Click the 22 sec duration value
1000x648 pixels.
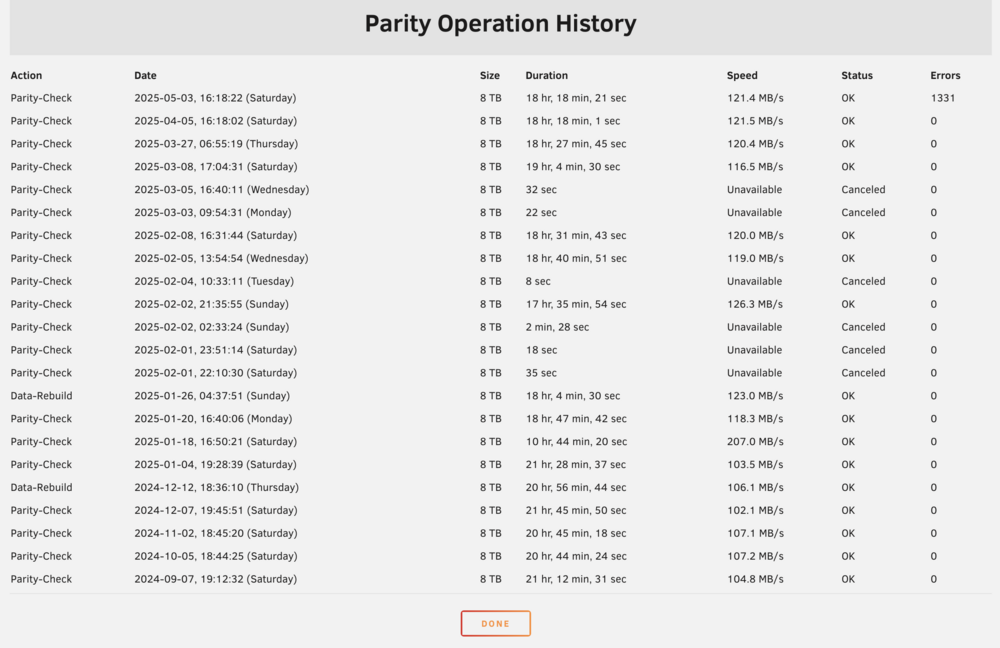(541, 213)
